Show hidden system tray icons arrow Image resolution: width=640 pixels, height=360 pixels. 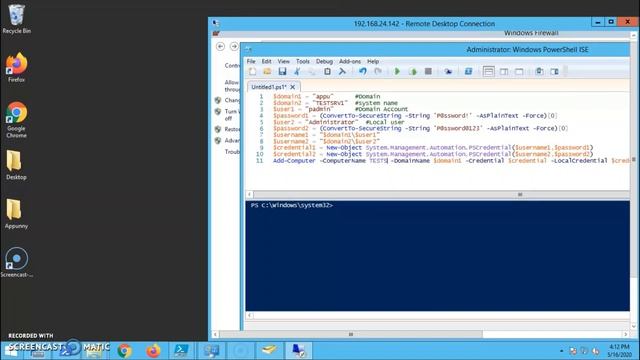coord(562,351)
